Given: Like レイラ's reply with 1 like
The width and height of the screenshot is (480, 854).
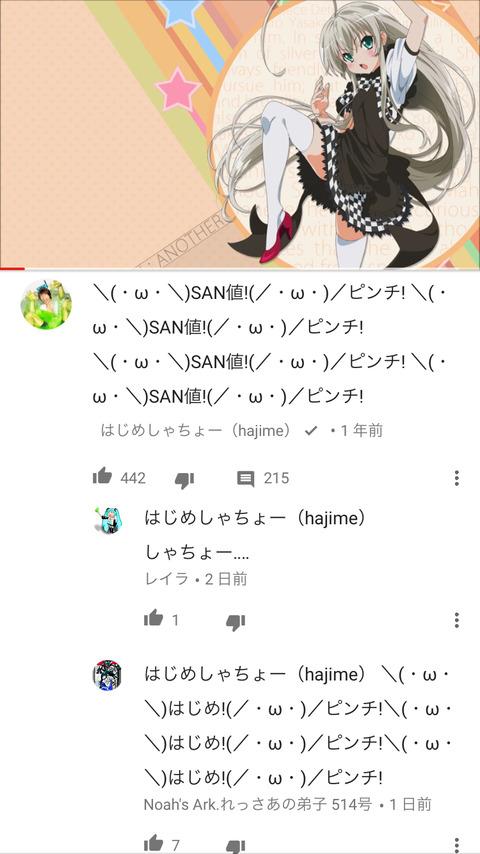Looking at the screenshot, I should tap(154, 619).
